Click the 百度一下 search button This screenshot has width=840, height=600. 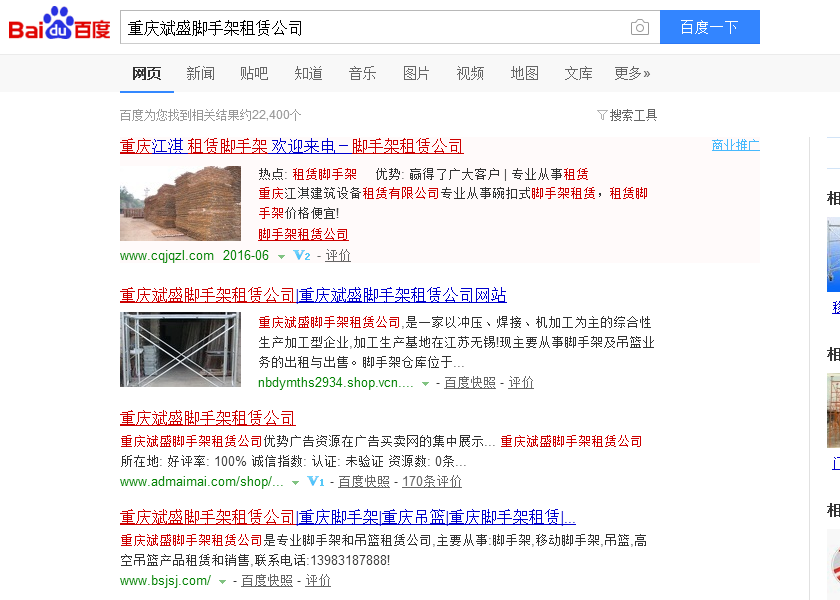pos(710,27)
